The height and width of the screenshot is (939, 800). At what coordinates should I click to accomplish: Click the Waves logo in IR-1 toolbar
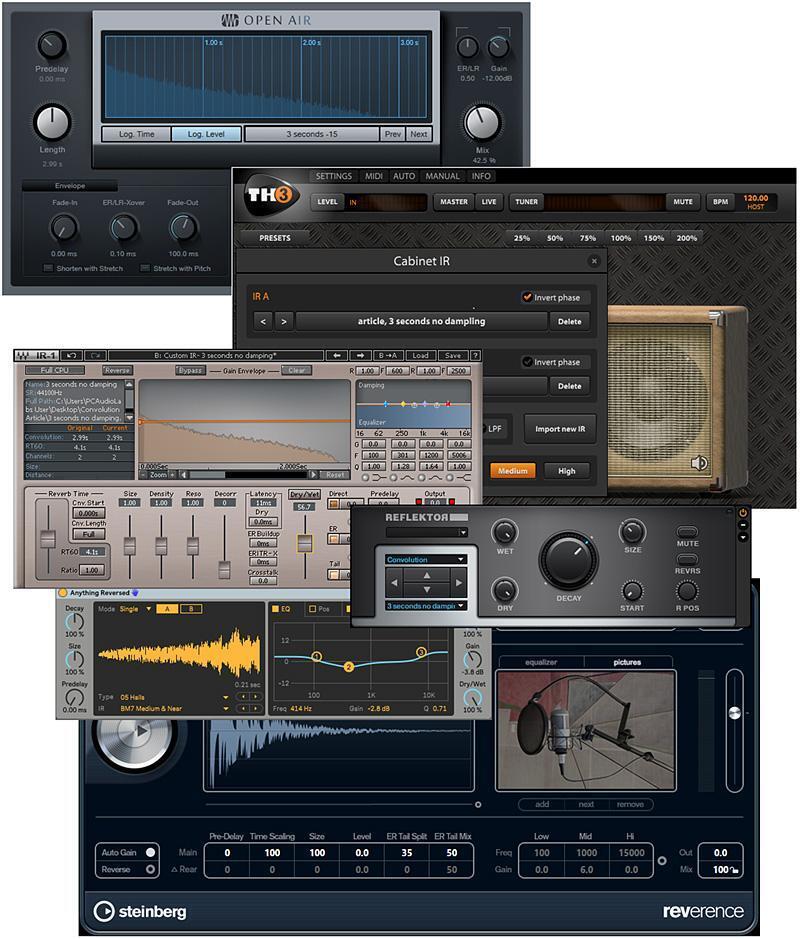pyautogui.click(x=23, y=354)
